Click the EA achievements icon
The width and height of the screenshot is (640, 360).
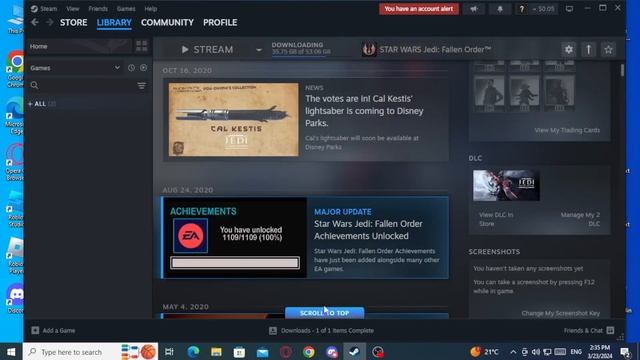[191, 236]
